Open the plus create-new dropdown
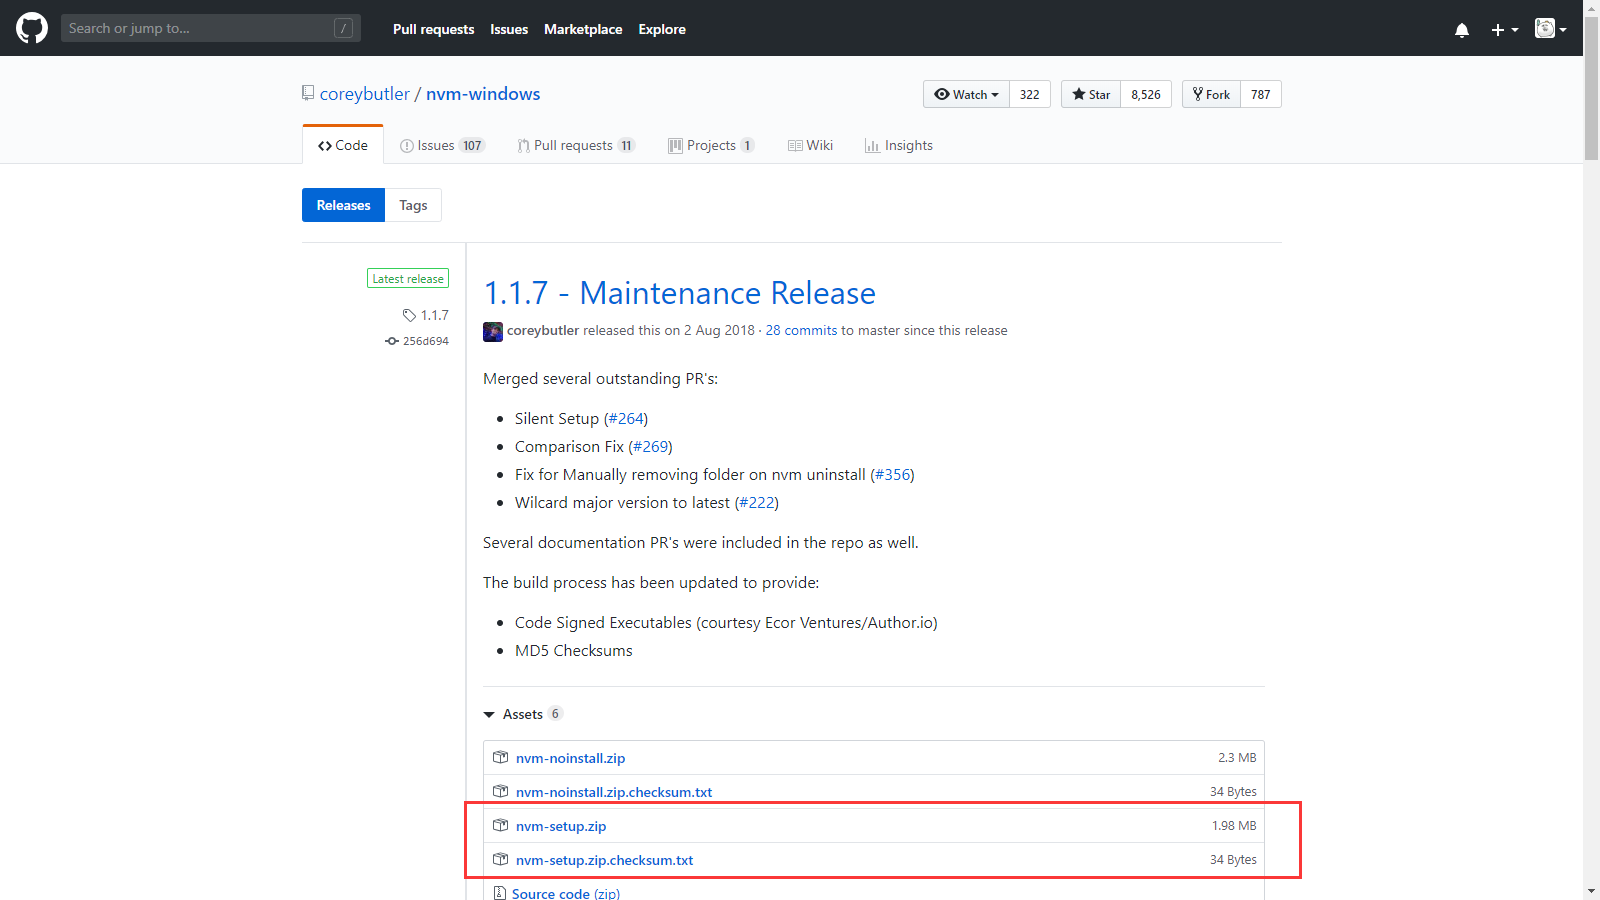This screenshot has height=900, width=1600. point(1505,30)
